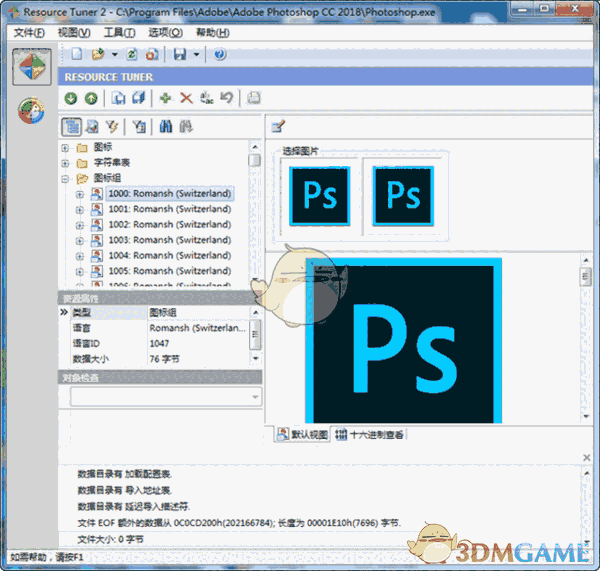Click the resource editor pencil icon
Viewport: 600px width, 571px height.
[x=278, y=126]
